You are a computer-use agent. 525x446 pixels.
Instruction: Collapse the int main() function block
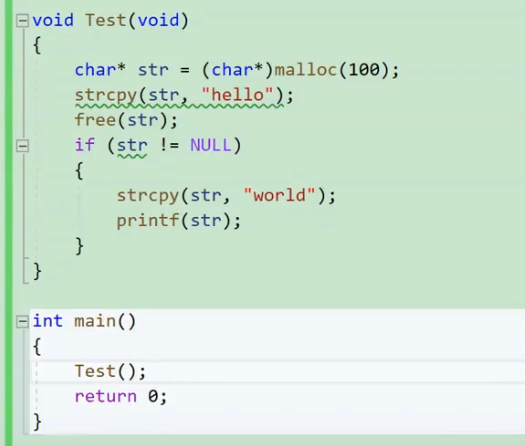pos(22,321)
